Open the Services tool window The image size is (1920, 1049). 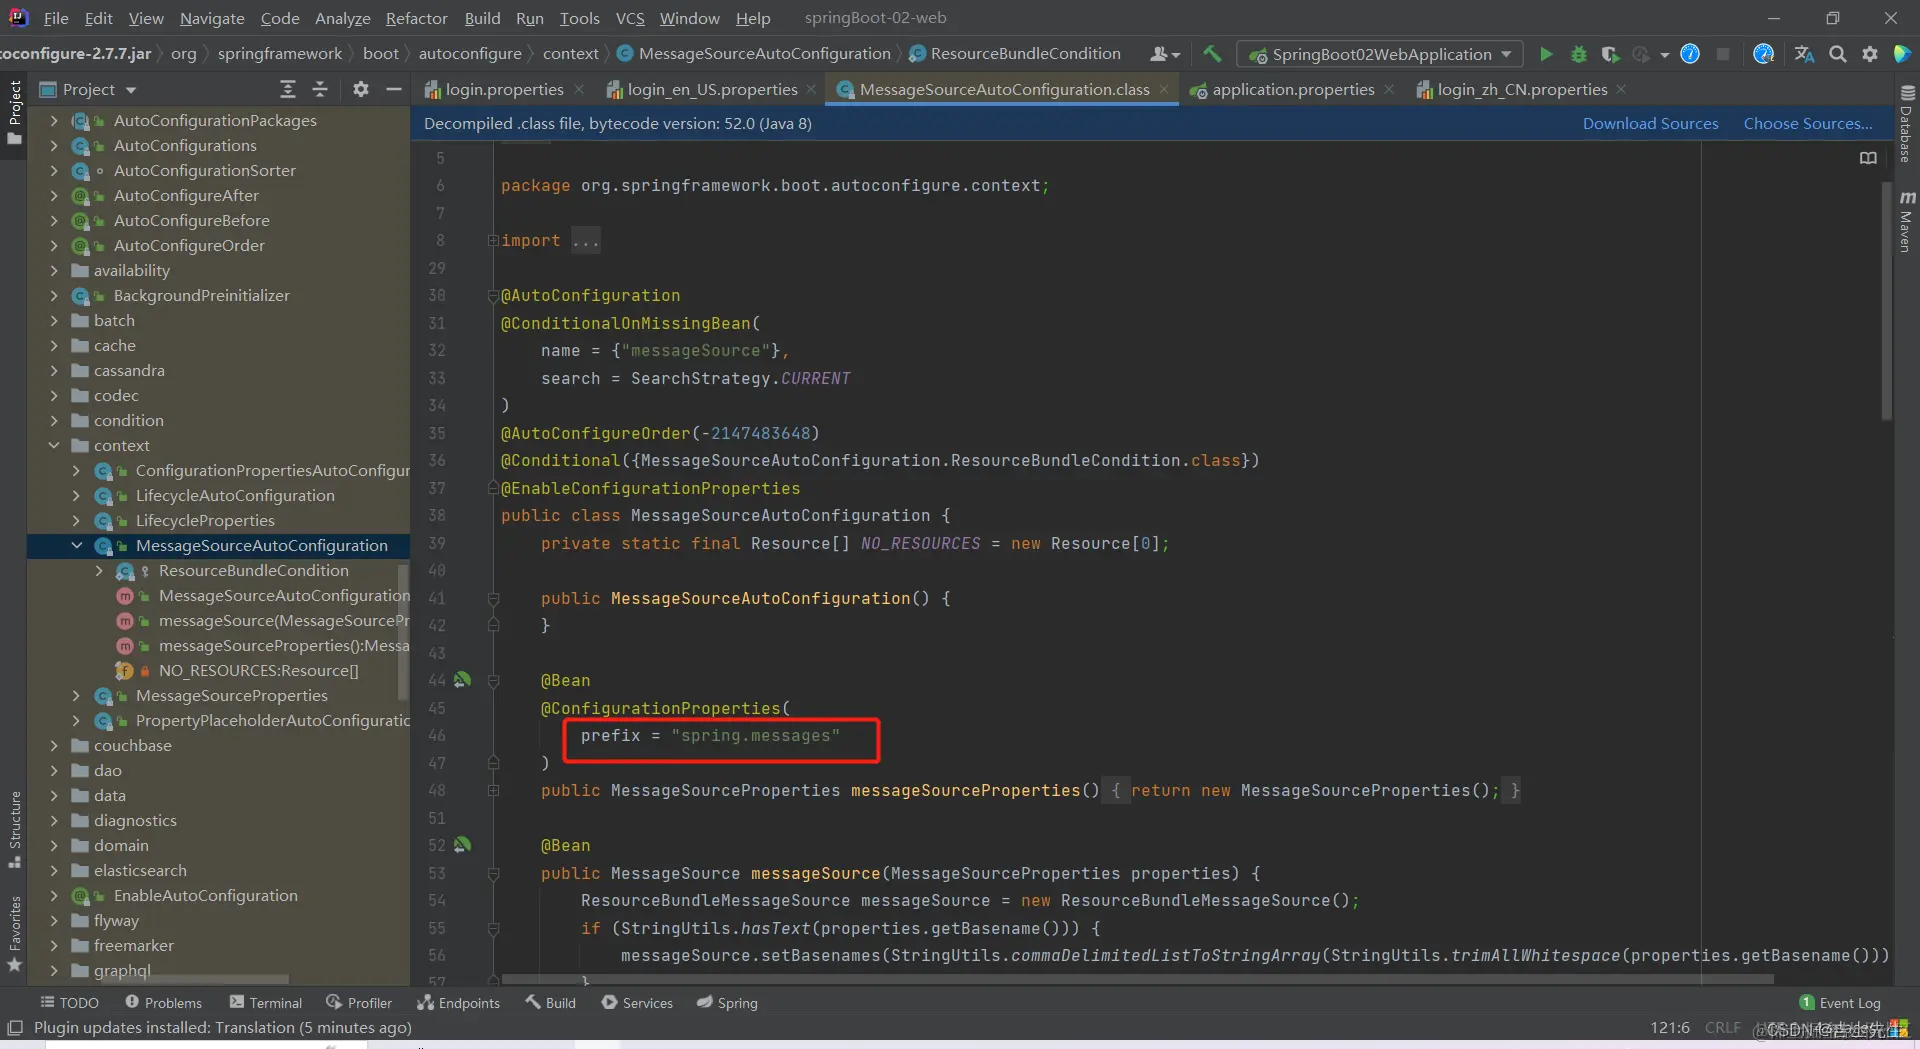[x=637, y=1003]
